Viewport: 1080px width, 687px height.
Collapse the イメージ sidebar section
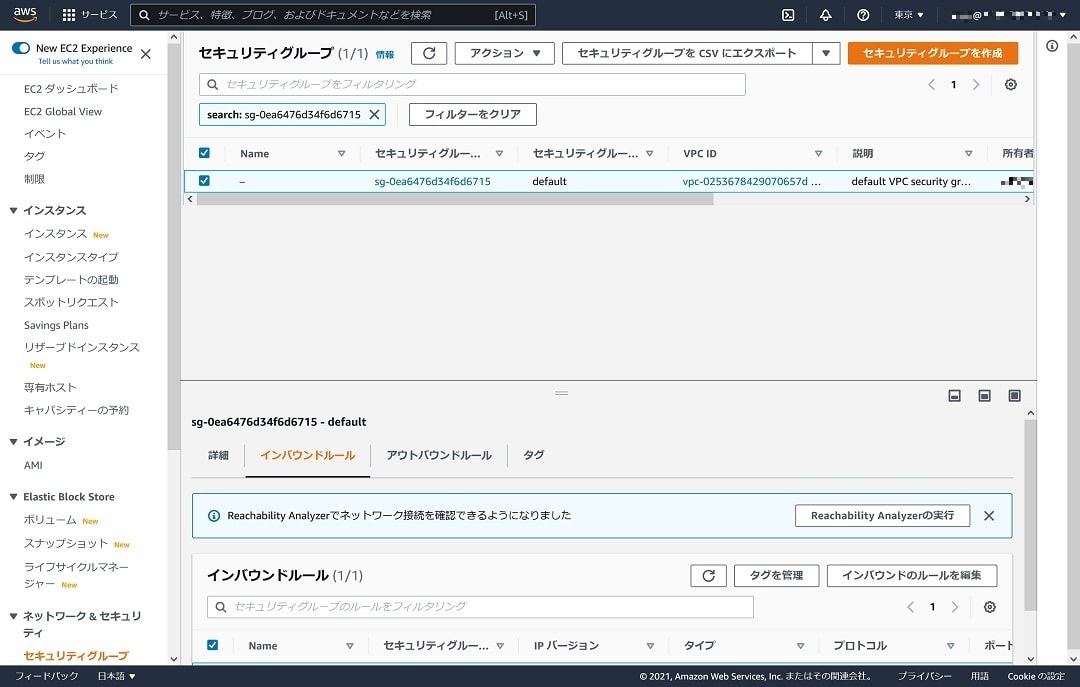[x=13, y=441]
